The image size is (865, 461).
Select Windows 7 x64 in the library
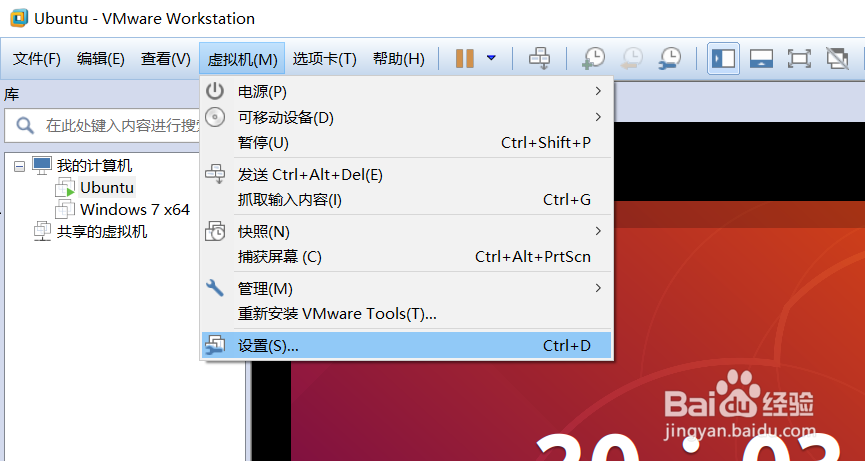(135, 210)
